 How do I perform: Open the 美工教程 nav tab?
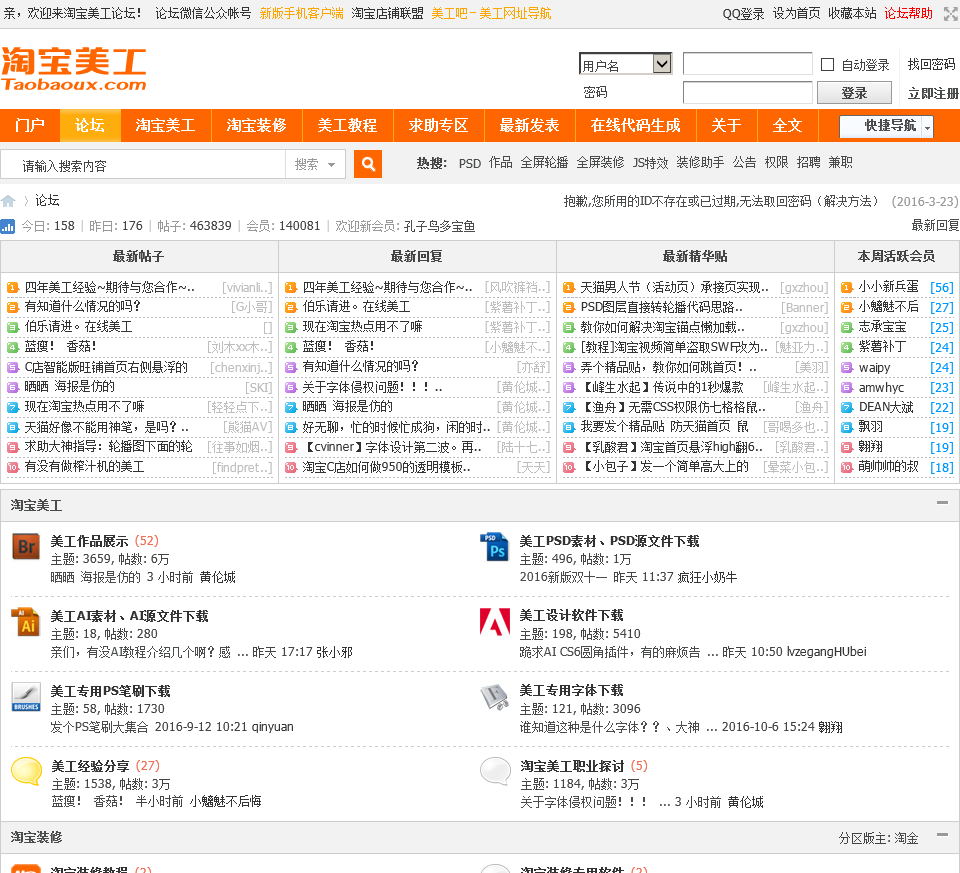347,126
